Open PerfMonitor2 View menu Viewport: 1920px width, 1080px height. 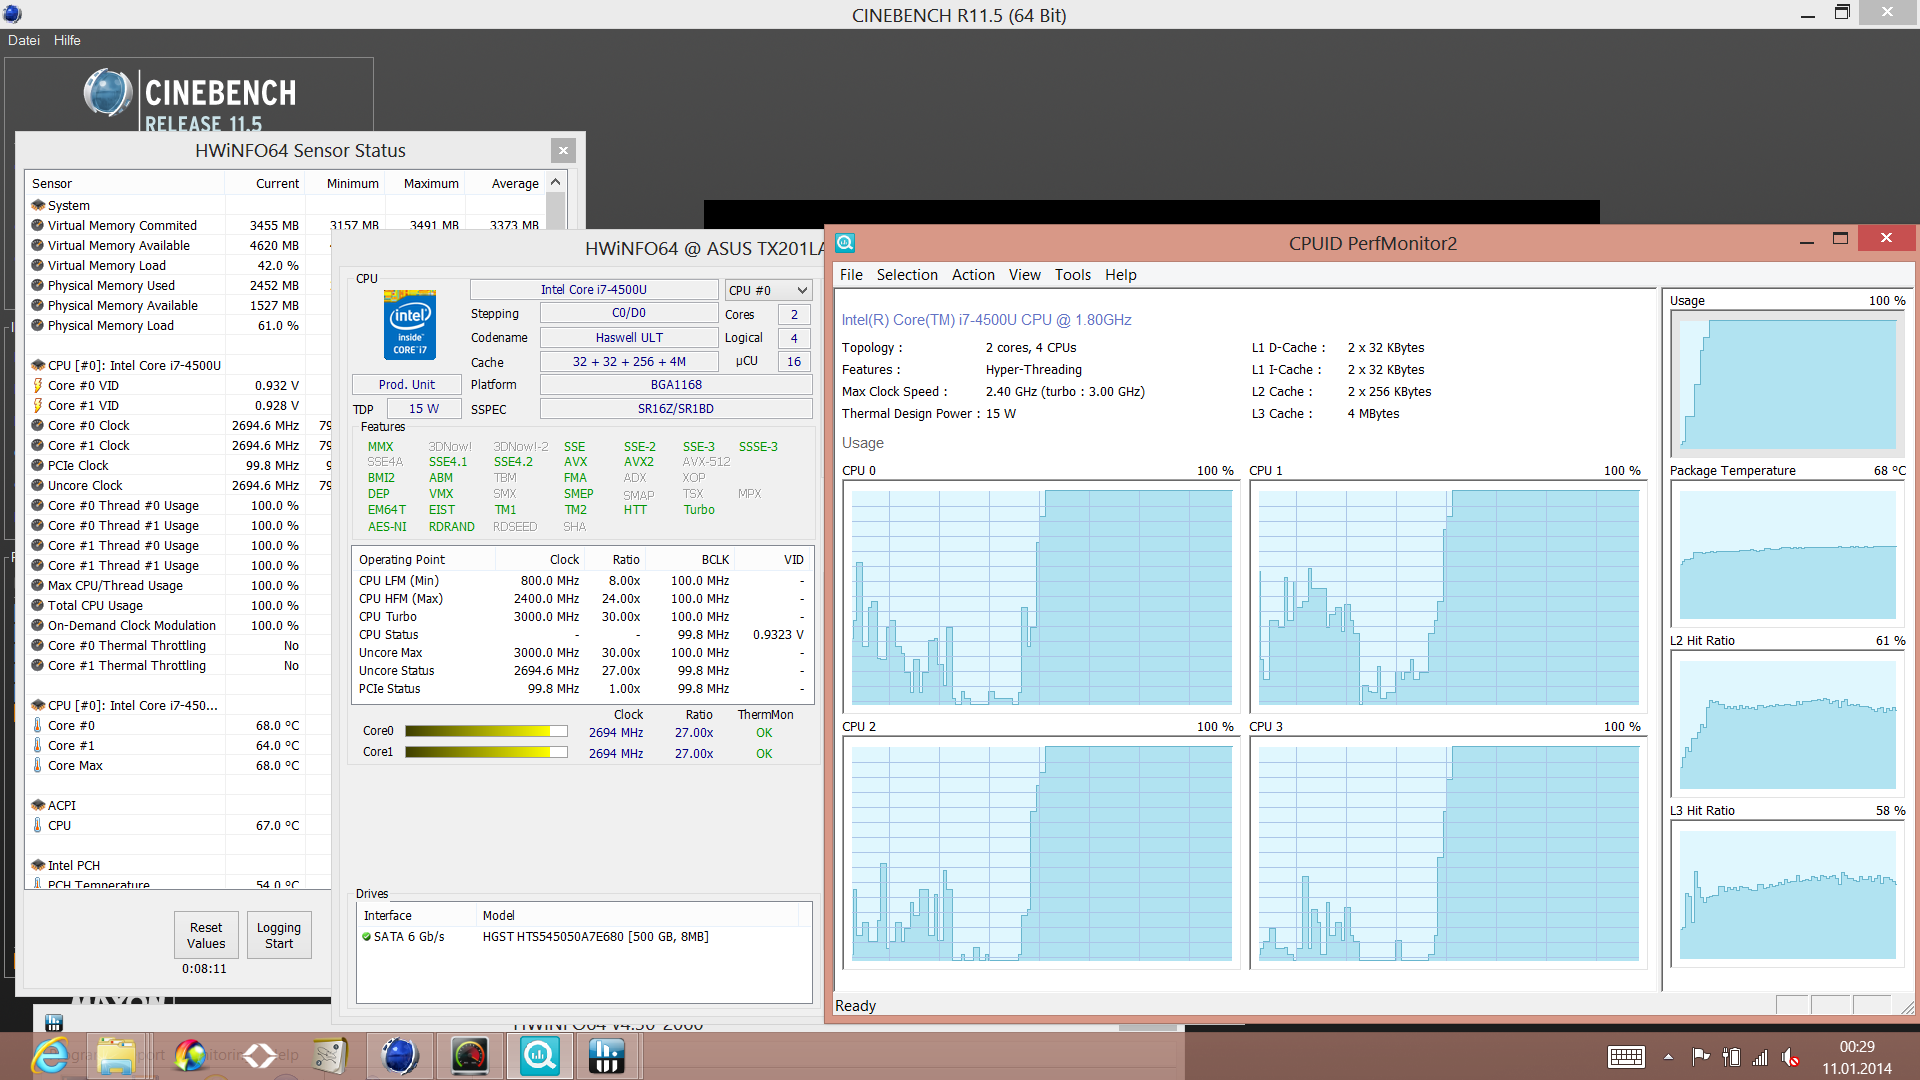tap(1024, 275)
